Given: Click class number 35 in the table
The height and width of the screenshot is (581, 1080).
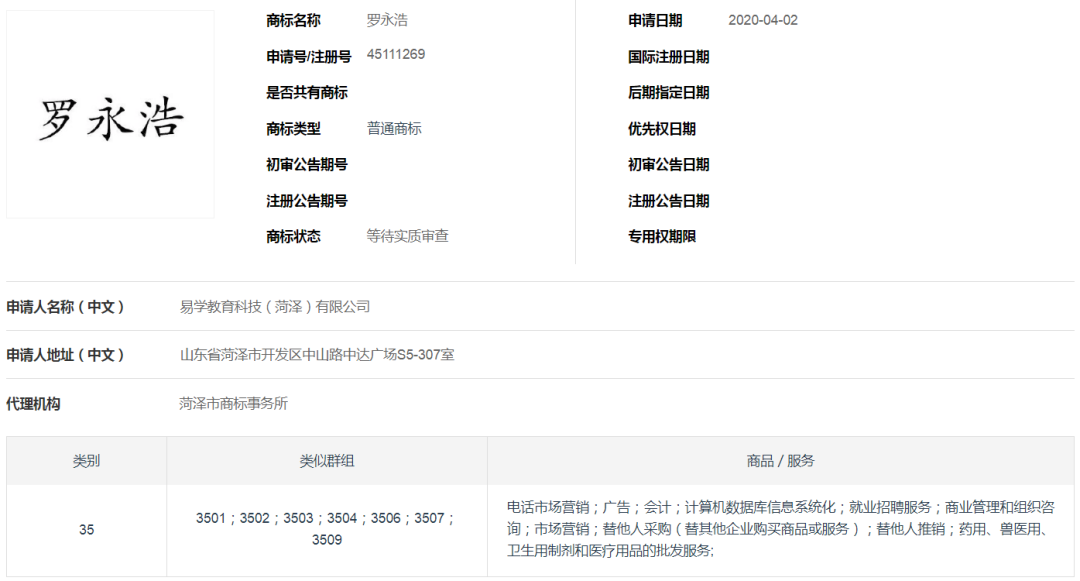Looking at the screenshot, I should click(86, 529).
